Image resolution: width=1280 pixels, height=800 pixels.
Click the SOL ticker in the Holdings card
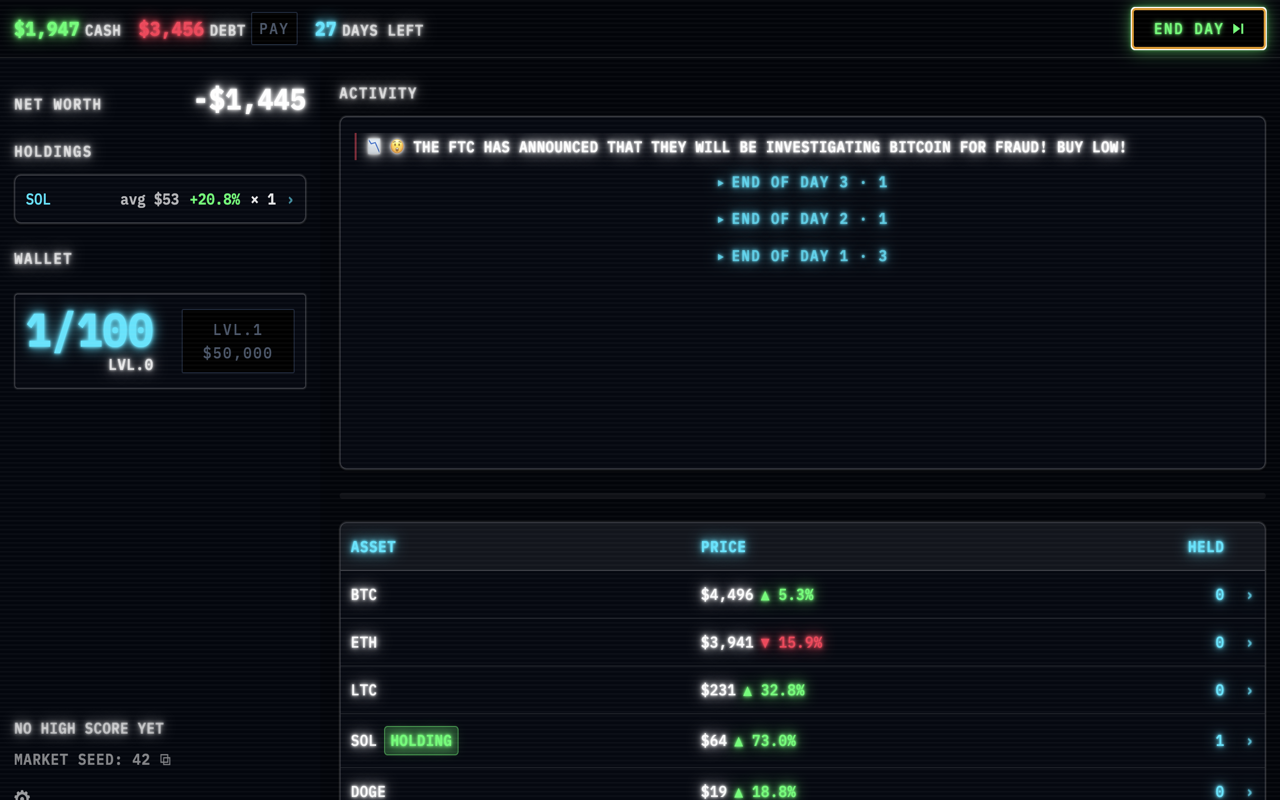[38, 200]
